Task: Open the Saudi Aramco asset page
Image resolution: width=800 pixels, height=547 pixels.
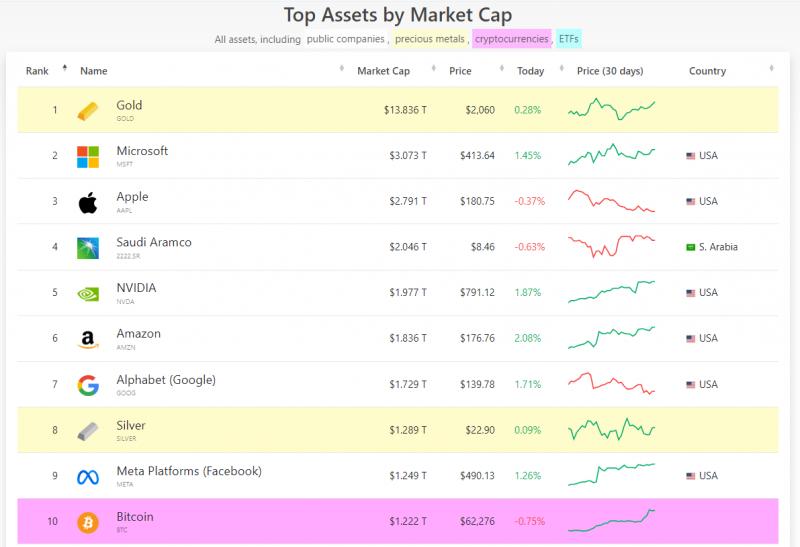Action: click(x=154, y=242)
